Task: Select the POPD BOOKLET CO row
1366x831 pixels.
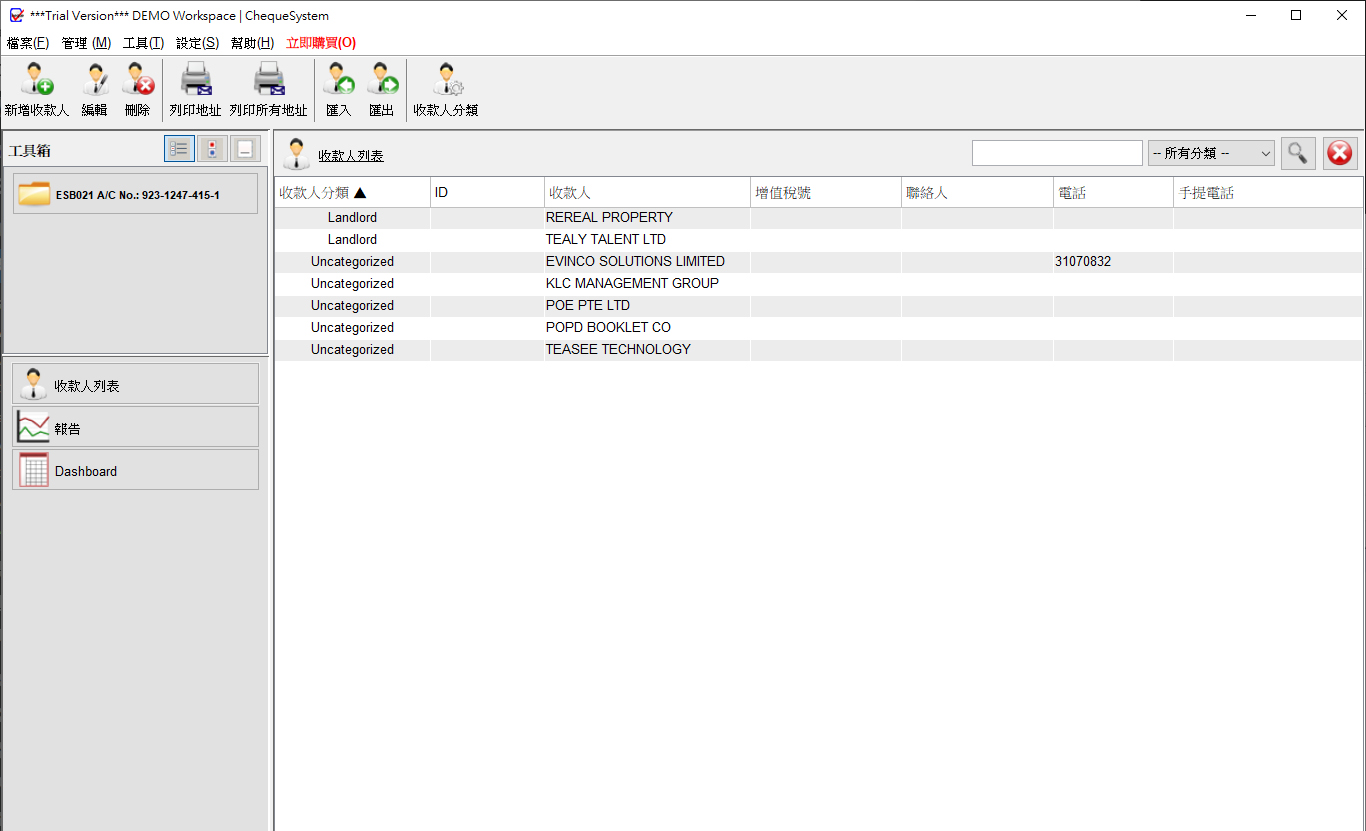Action: [819, 328]
